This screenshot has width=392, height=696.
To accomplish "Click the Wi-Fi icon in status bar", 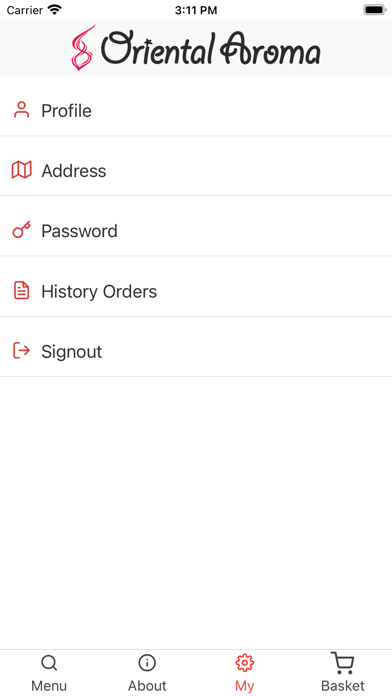I will click(55, 10).
